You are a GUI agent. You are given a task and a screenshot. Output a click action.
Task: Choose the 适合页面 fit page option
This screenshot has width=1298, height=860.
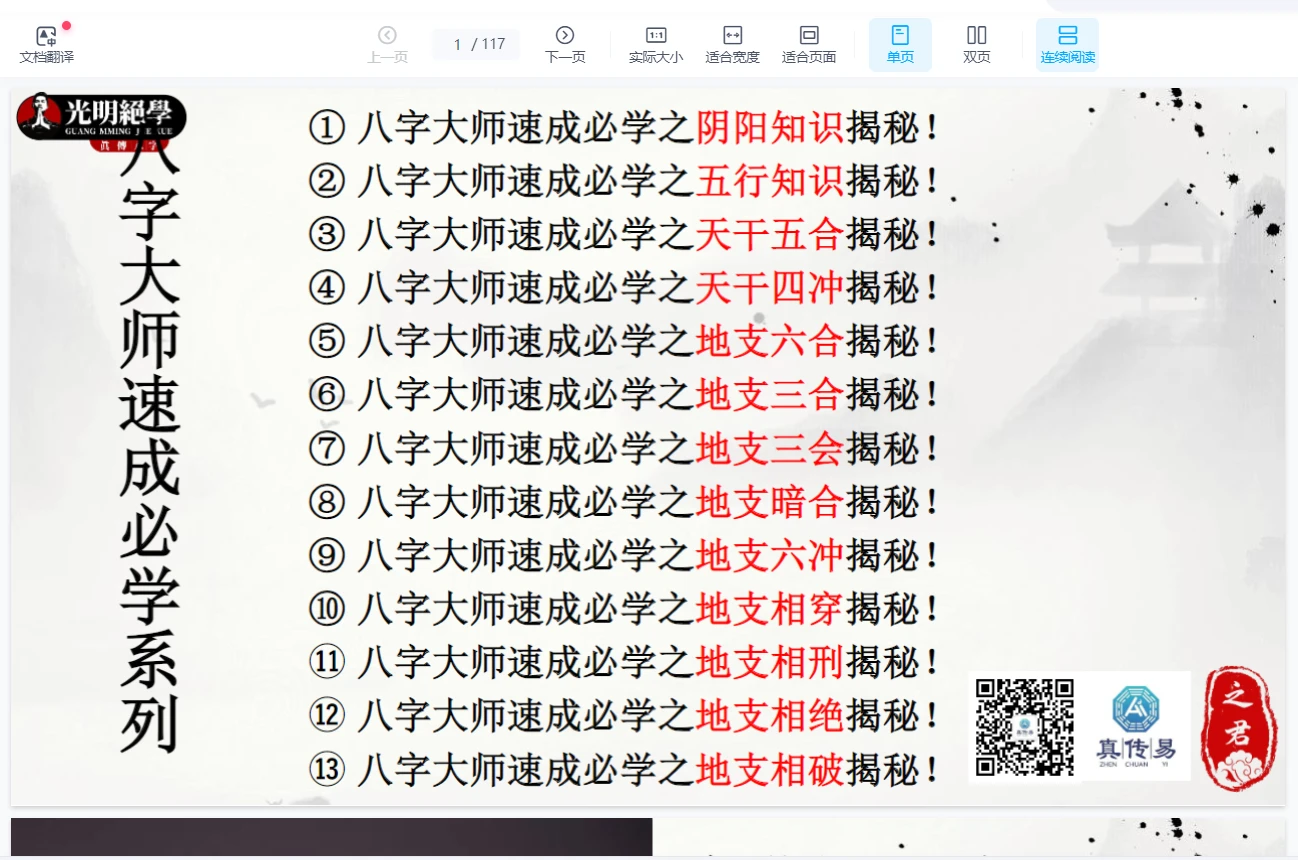809,45
